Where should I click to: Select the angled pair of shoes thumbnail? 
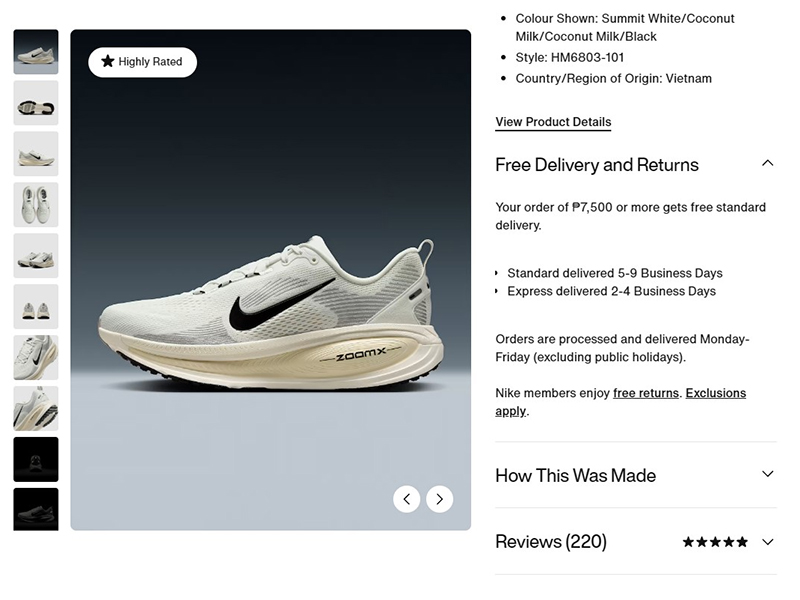pyautogui.click(x=36, y=256)
